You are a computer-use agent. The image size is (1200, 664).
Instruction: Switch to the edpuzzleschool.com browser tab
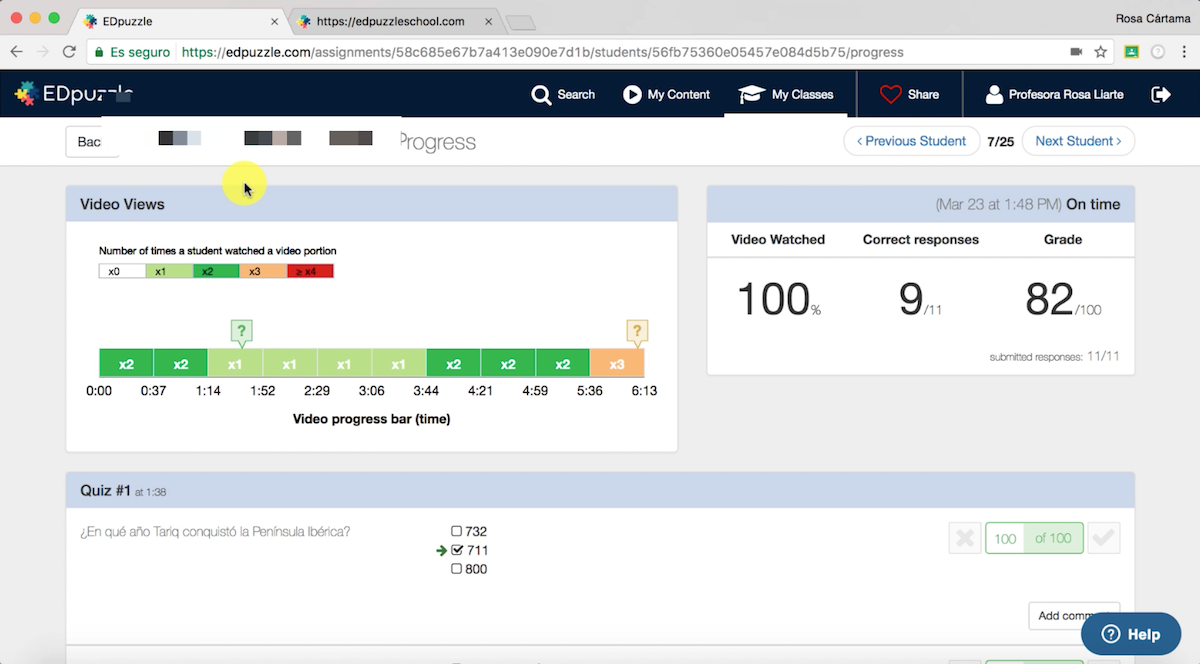coord(390,21)
